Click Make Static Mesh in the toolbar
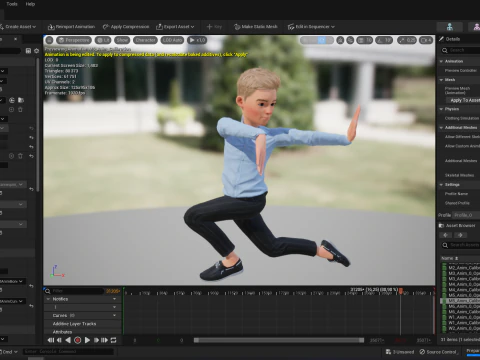This screenshot has width=480, height=360. tap(256, 27)
